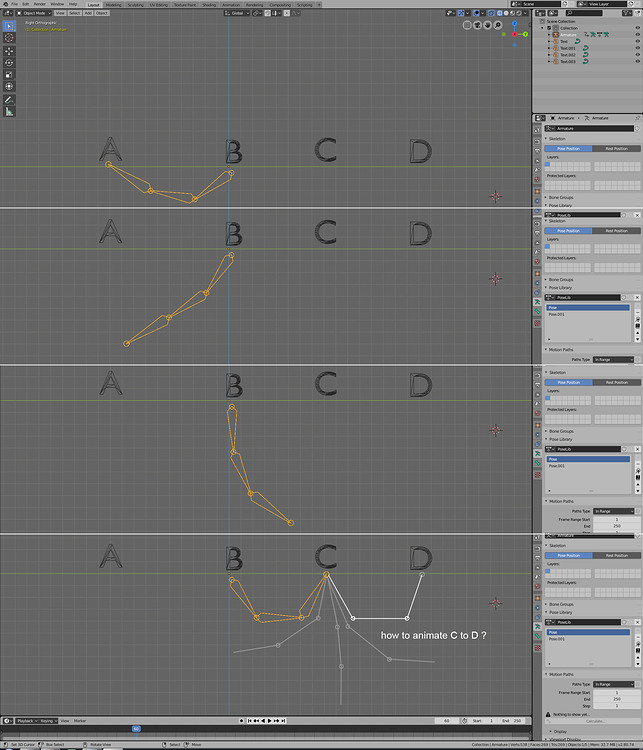
Task: Select the Rotate tool
Action: (9, 63)
